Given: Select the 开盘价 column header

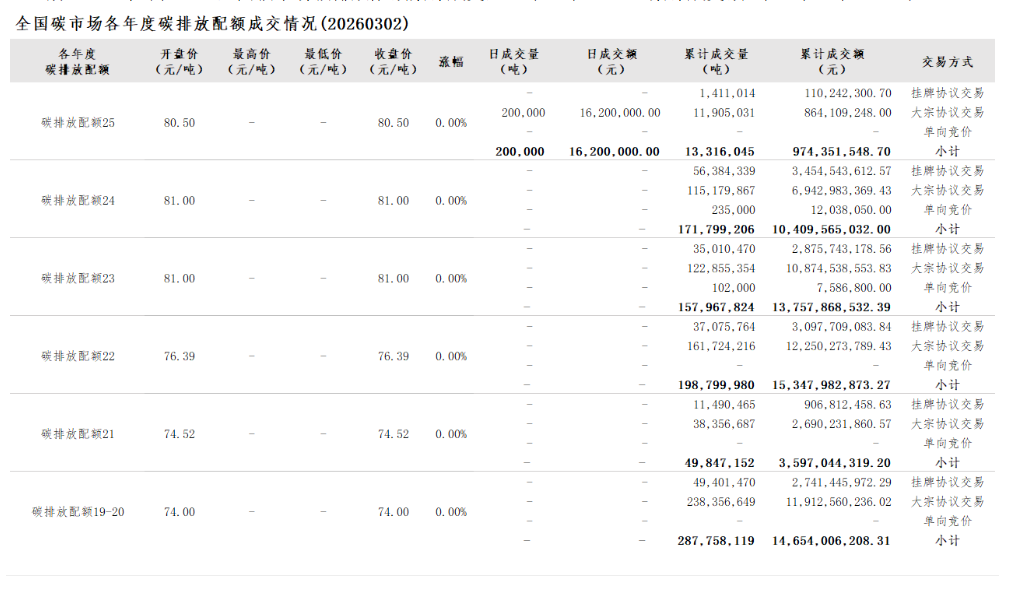Looking at the screenshot, I should coord(179,61).
